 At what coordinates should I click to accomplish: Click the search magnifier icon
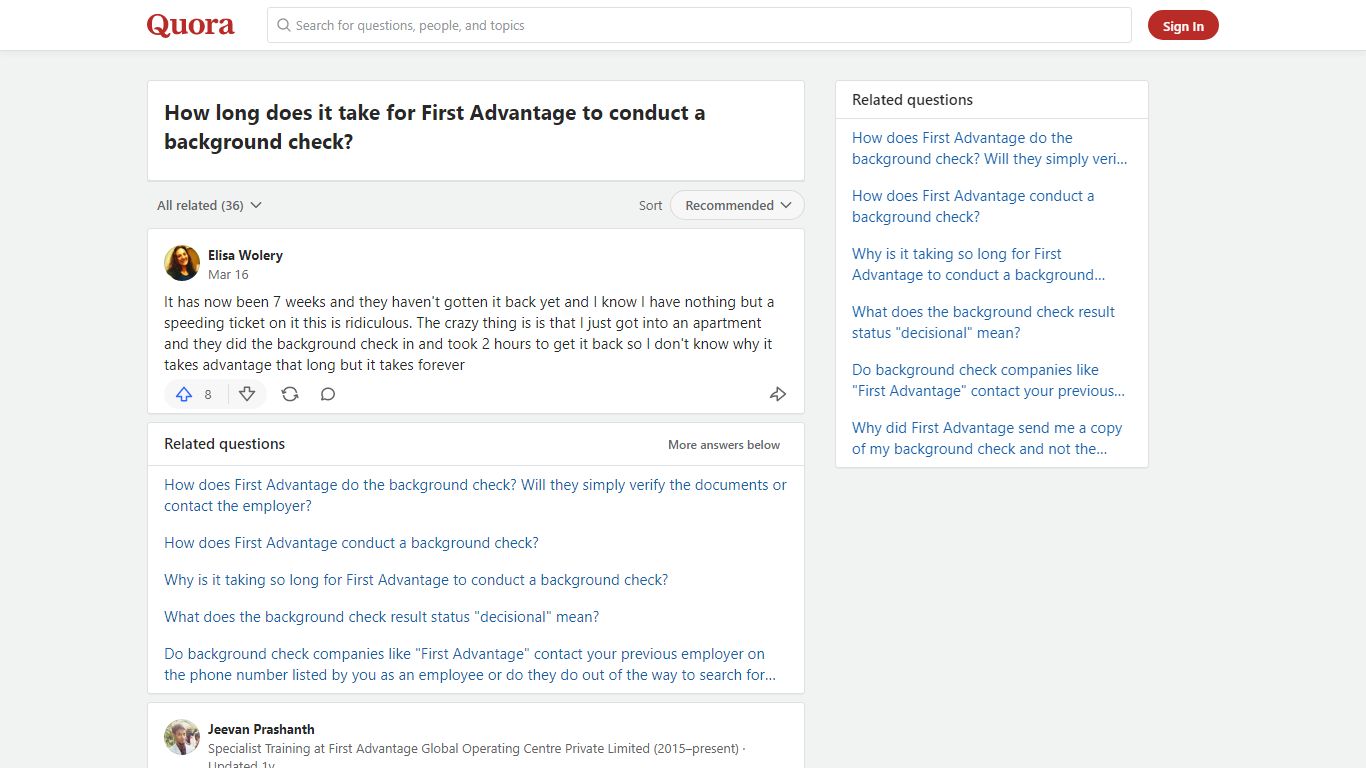[x=284, y=25]
